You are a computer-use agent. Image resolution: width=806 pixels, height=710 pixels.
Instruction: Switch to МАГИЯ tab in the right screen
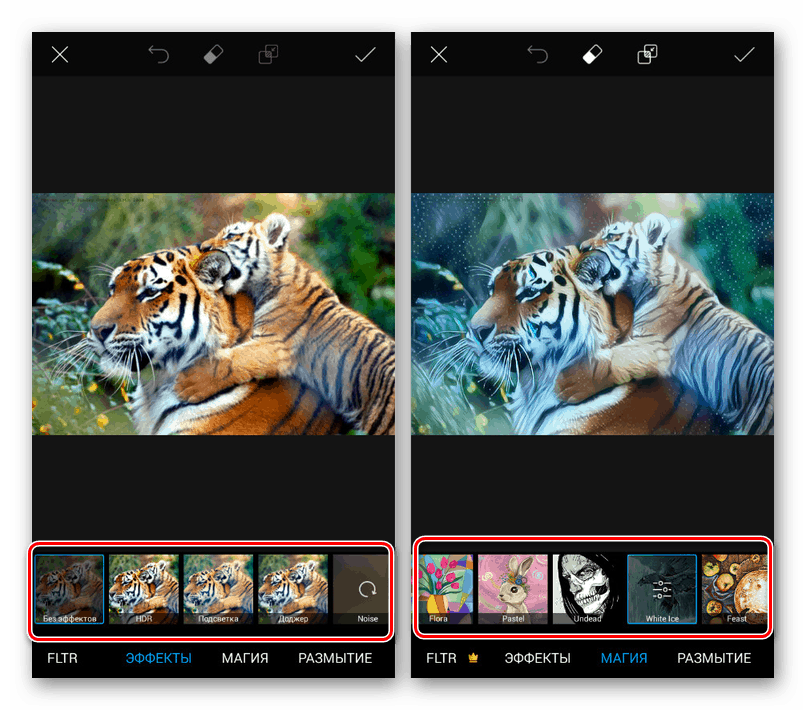(x=624, y=658)
